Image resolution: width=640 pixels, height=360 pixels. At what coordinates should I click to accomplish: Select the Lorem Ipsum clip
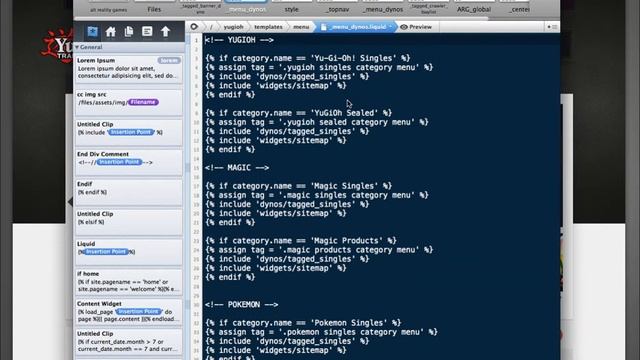[129, 69]
